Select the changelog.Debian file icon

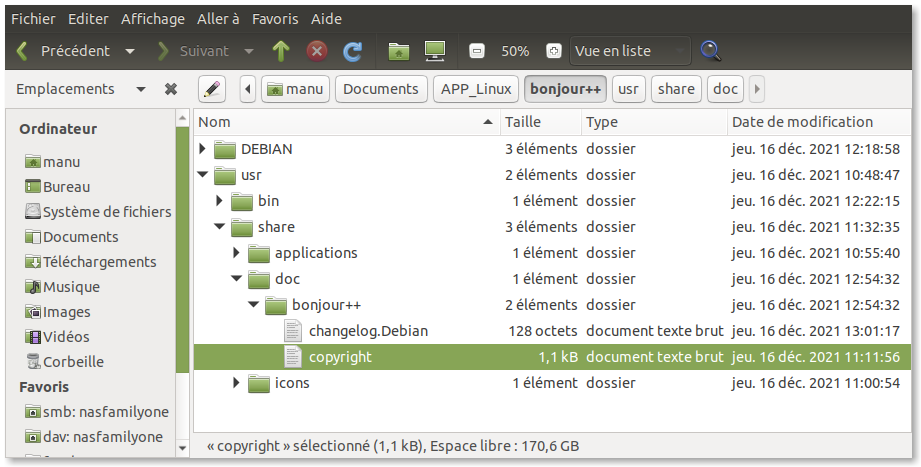pyautogui.click(x=293, y=331)
